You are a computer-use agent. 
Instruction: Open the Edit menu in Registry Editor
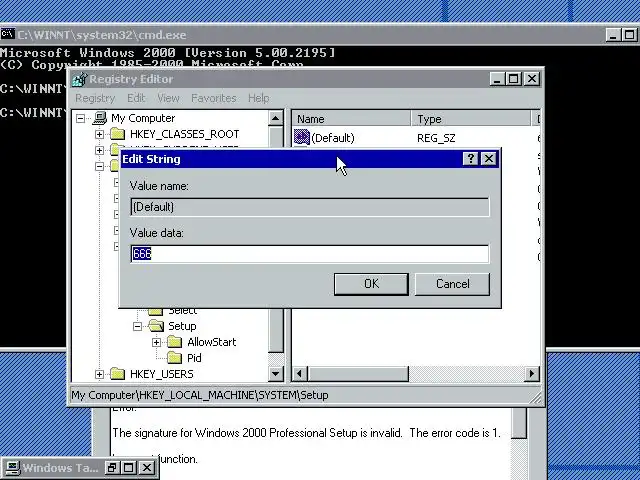[136, 98]
